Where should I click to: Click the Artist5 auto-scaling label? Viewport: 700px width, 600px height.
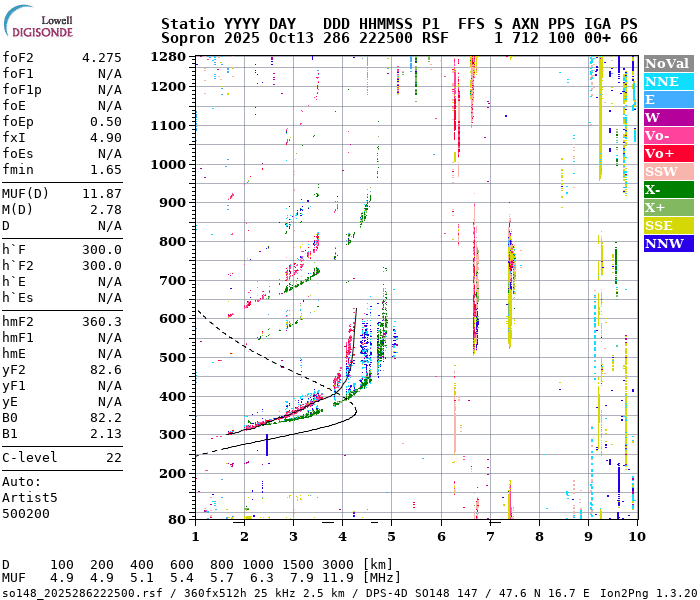(x=30, y=497)
